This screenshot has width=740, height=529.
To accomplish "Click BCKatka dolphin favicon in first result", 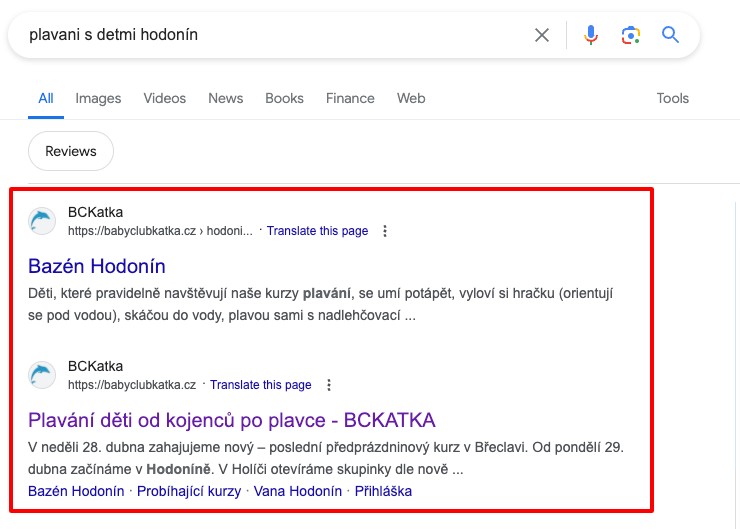I will click(x=43, y=221).
